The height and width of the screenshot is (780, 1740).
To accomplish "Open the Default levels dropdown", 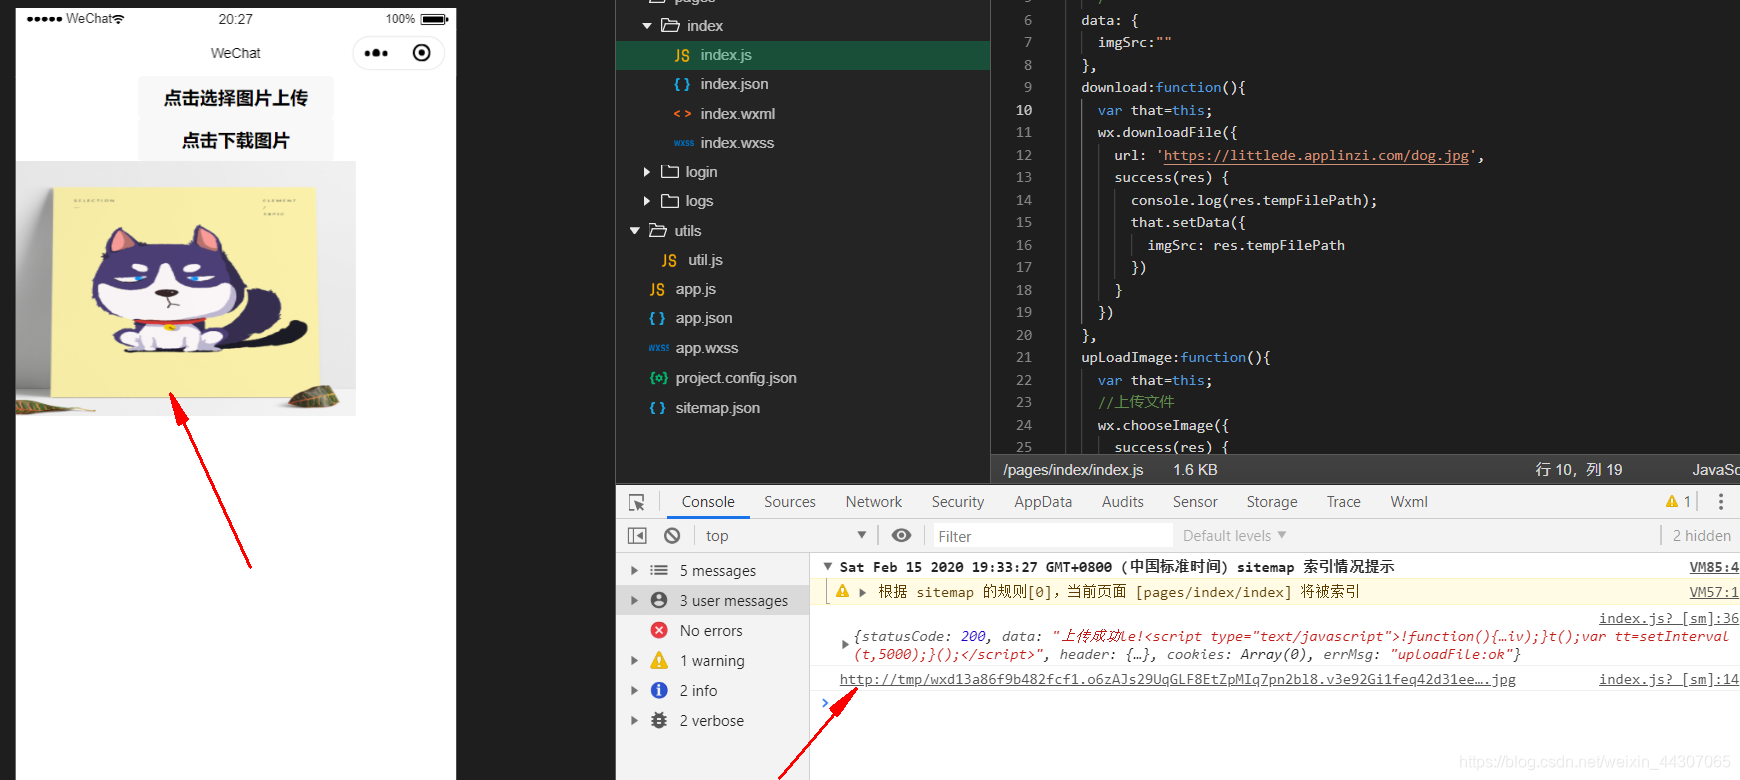I will click(x=1234, y=536).
